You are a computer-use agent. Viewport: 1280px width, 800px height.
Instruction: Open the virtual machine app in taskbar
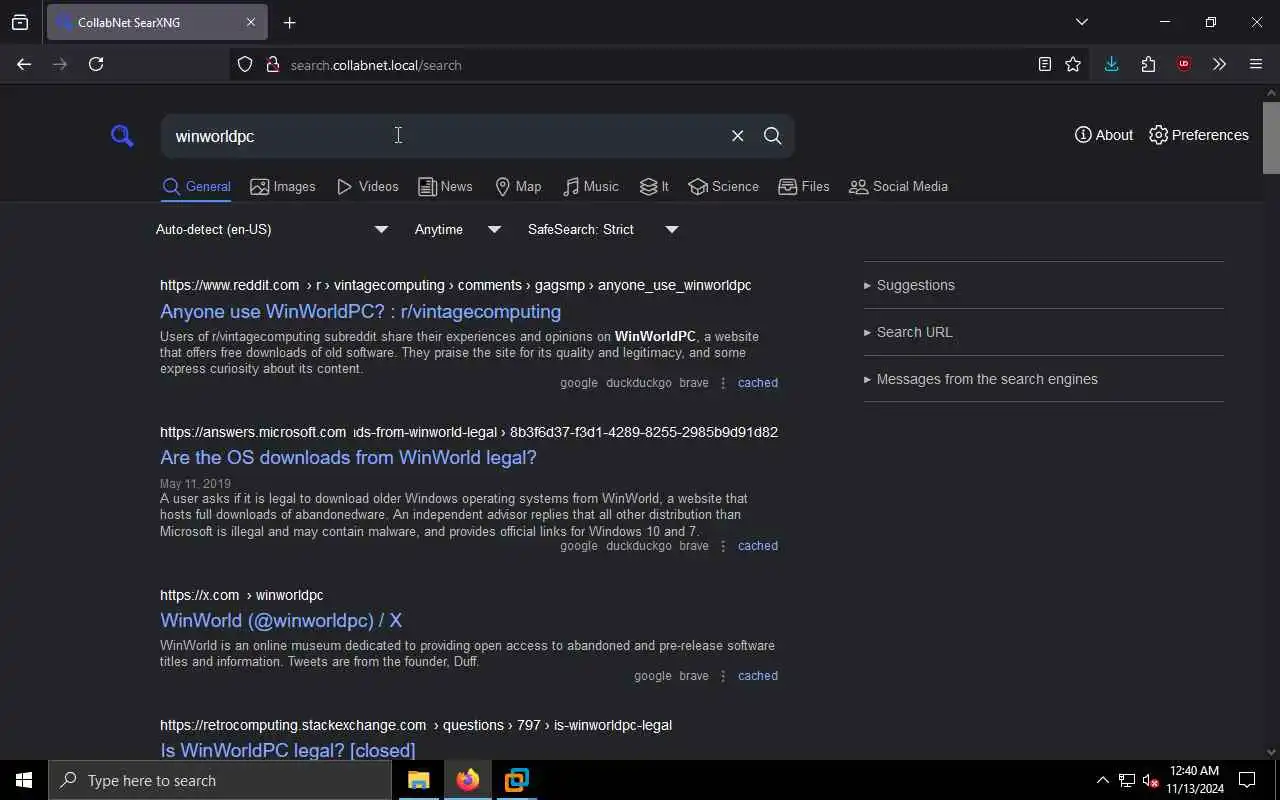click(x=517, y=780)
